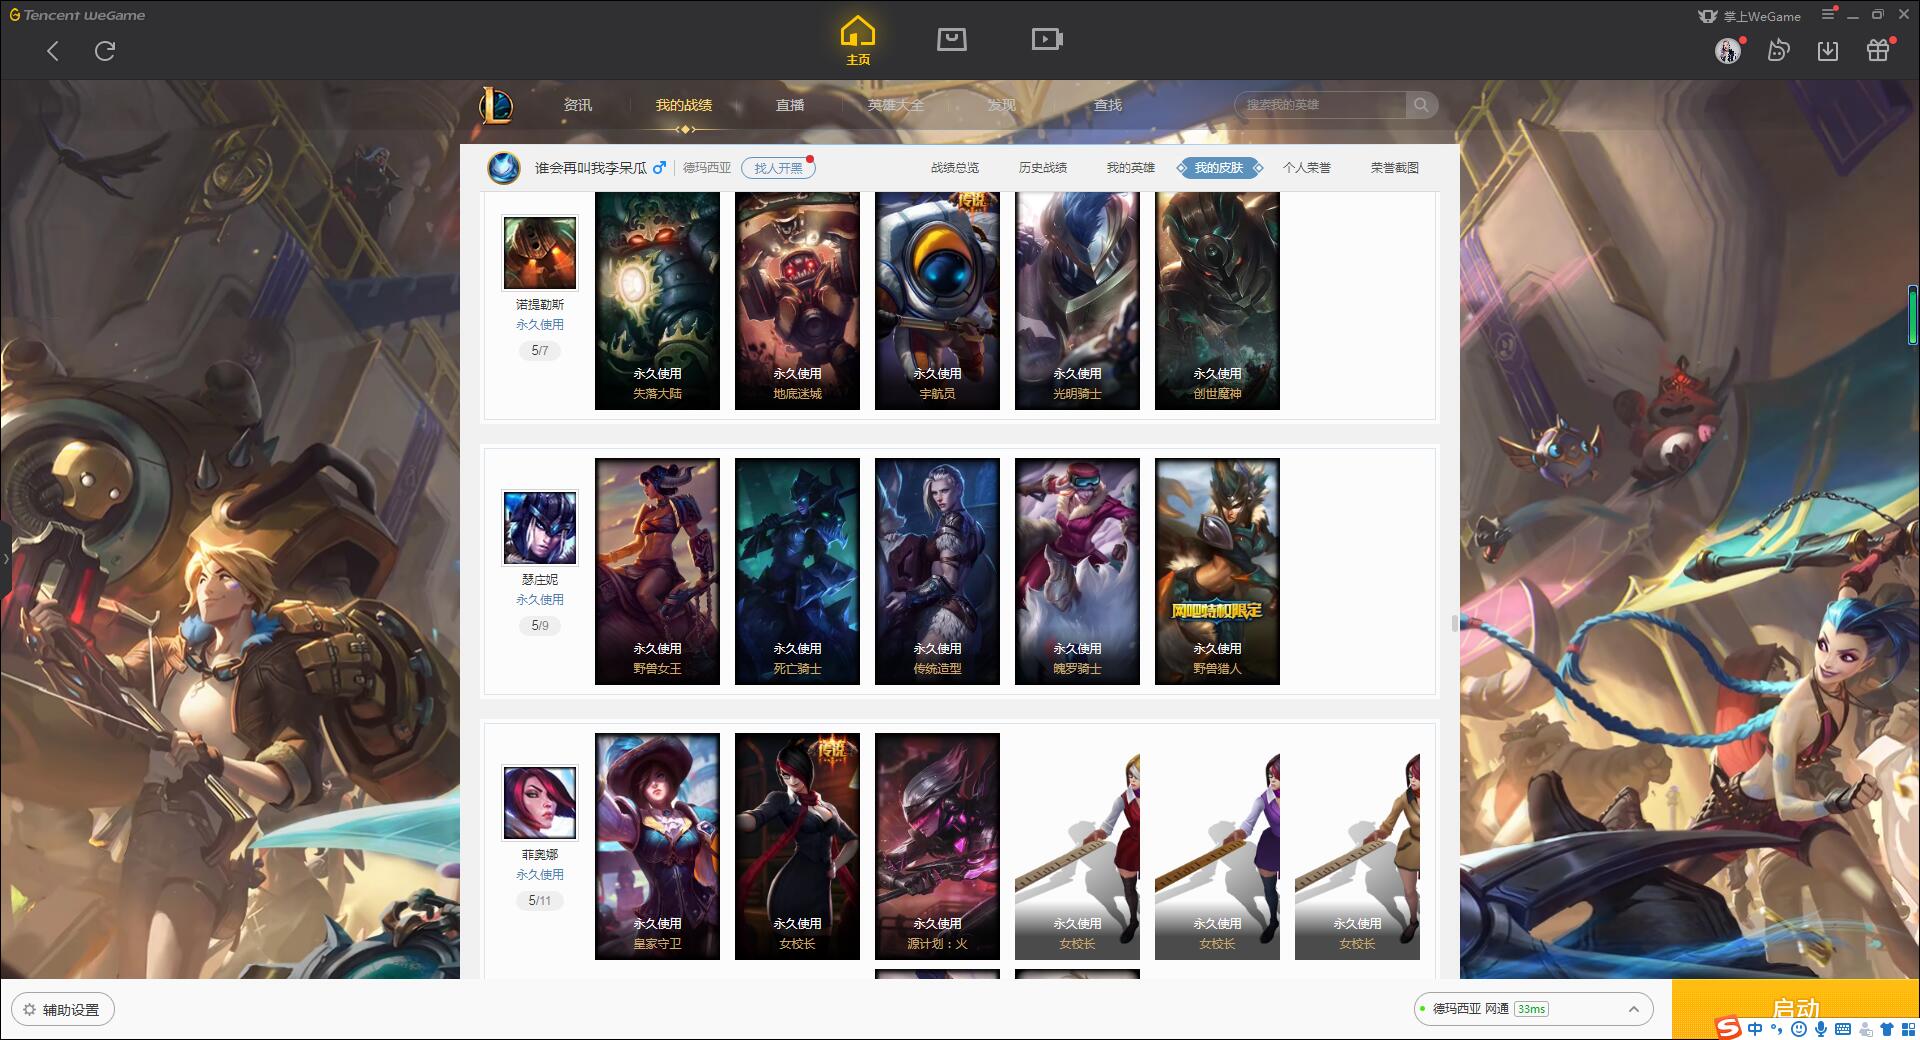The width and height of the screenshot is (1920, 1040).
Task: Open the 我的皮肤 sub-tab
Action: [x=1219, y=168]
